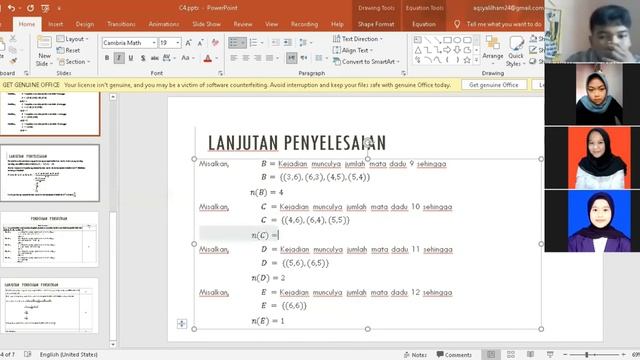This screenshot has height=360, width=640.
Task: Switch to Slide Sorter view
Action: pos(511,355)
